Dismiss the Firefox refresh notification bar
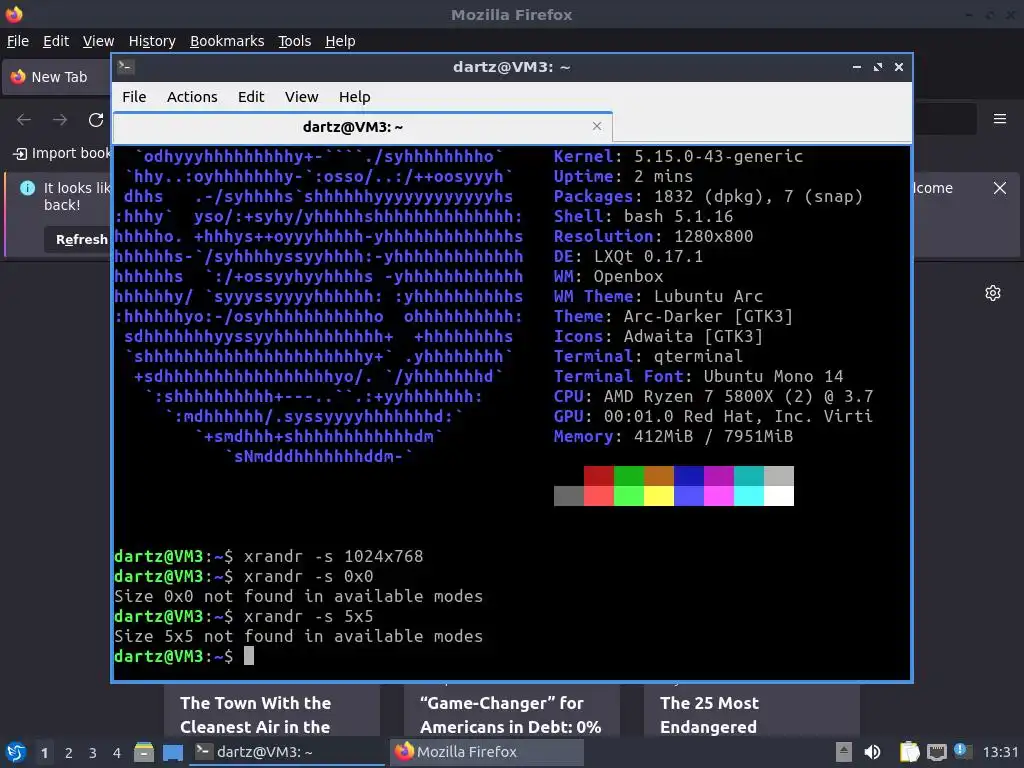The height and width of the screenshot is (768, 1024). pyautogui.click(x=999, y=188)
